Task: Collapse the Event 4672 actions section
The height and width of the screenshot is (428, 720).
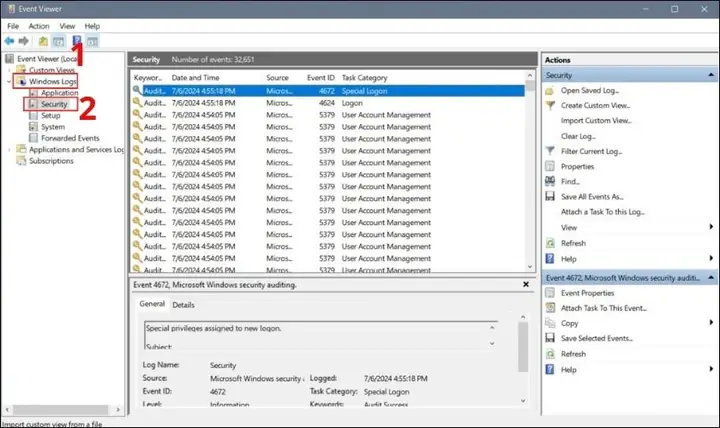Action: [711, 278]
